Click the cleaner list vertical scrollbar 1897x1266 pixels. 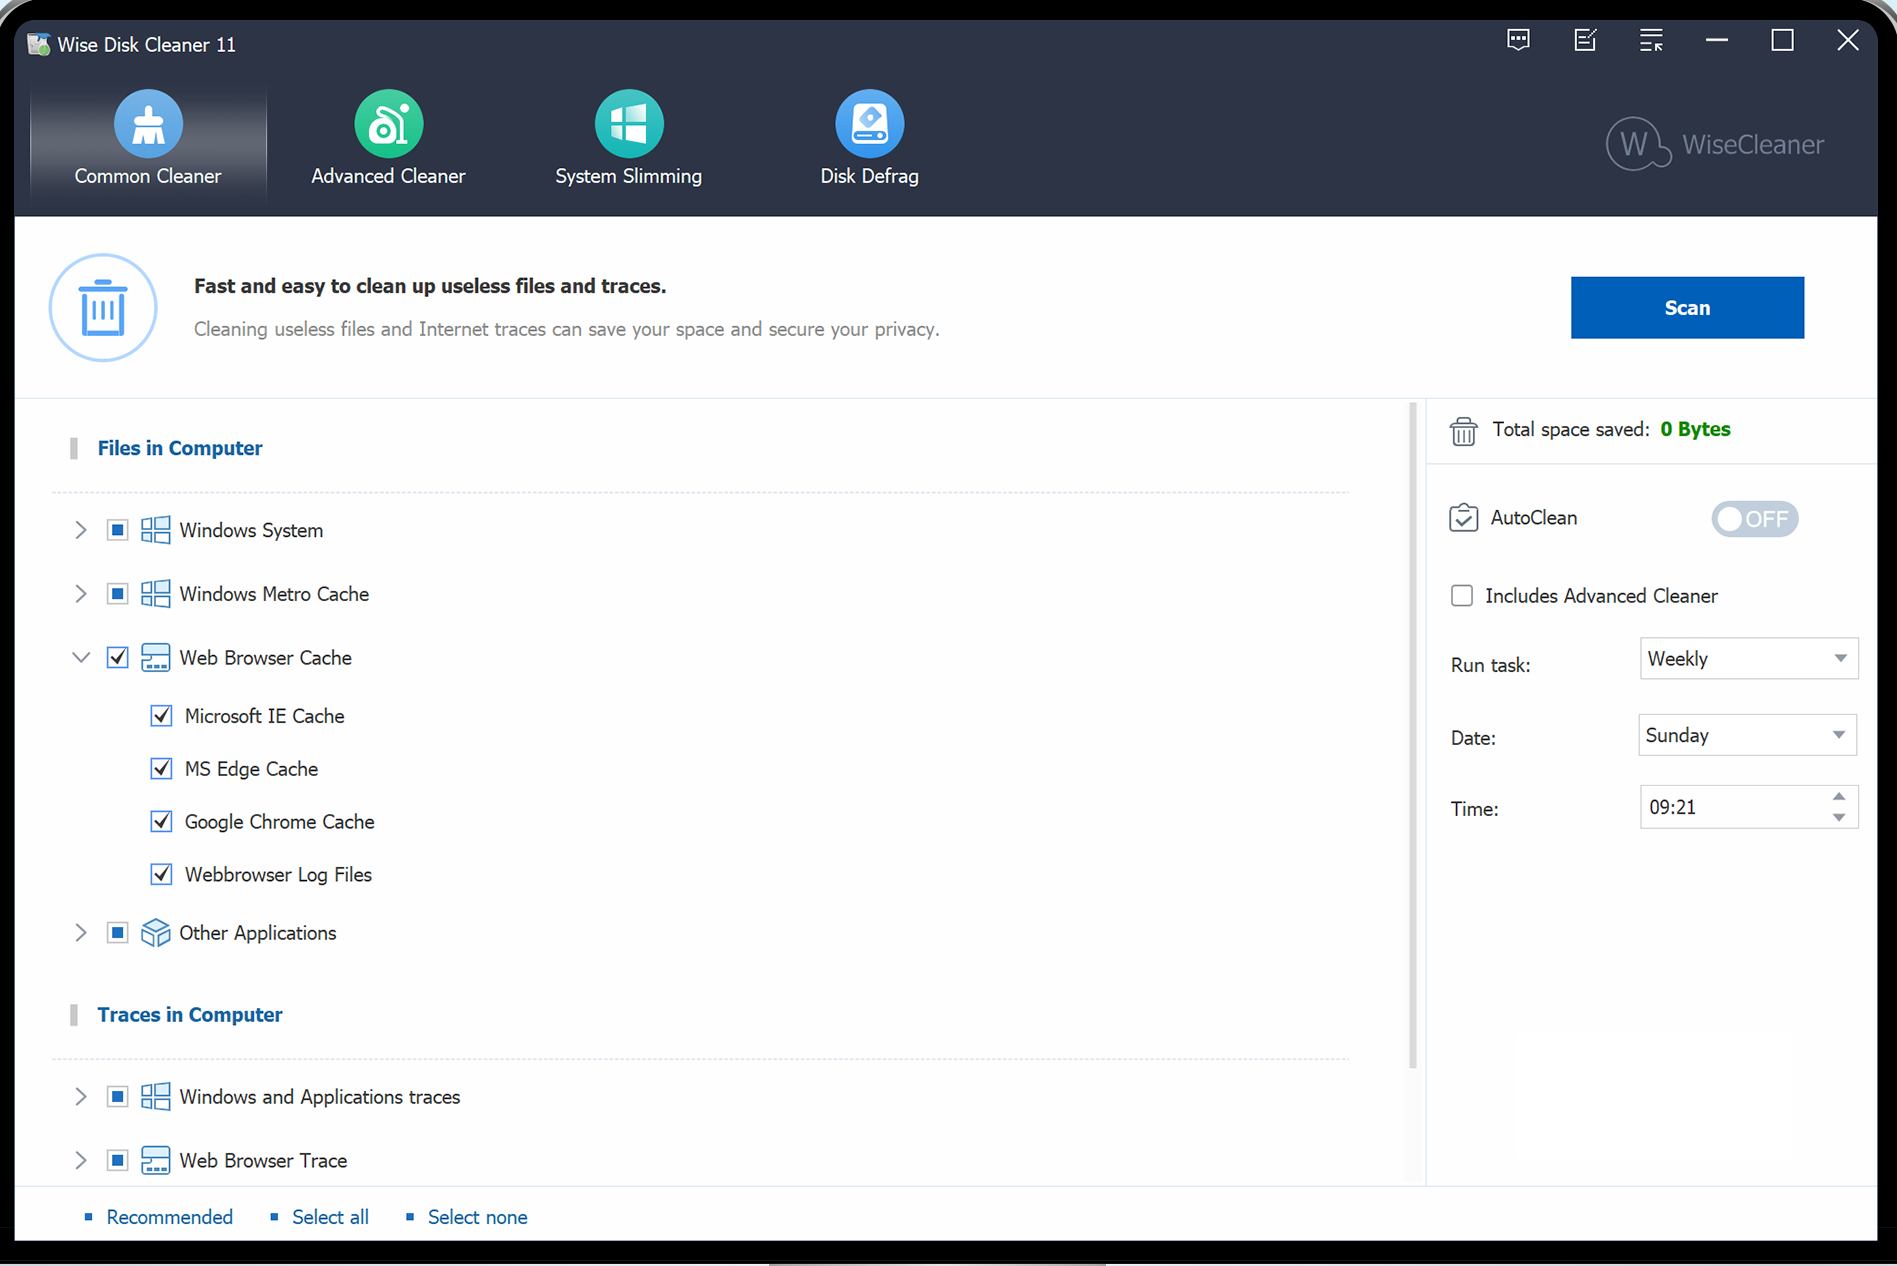[x=1413, y=735]
